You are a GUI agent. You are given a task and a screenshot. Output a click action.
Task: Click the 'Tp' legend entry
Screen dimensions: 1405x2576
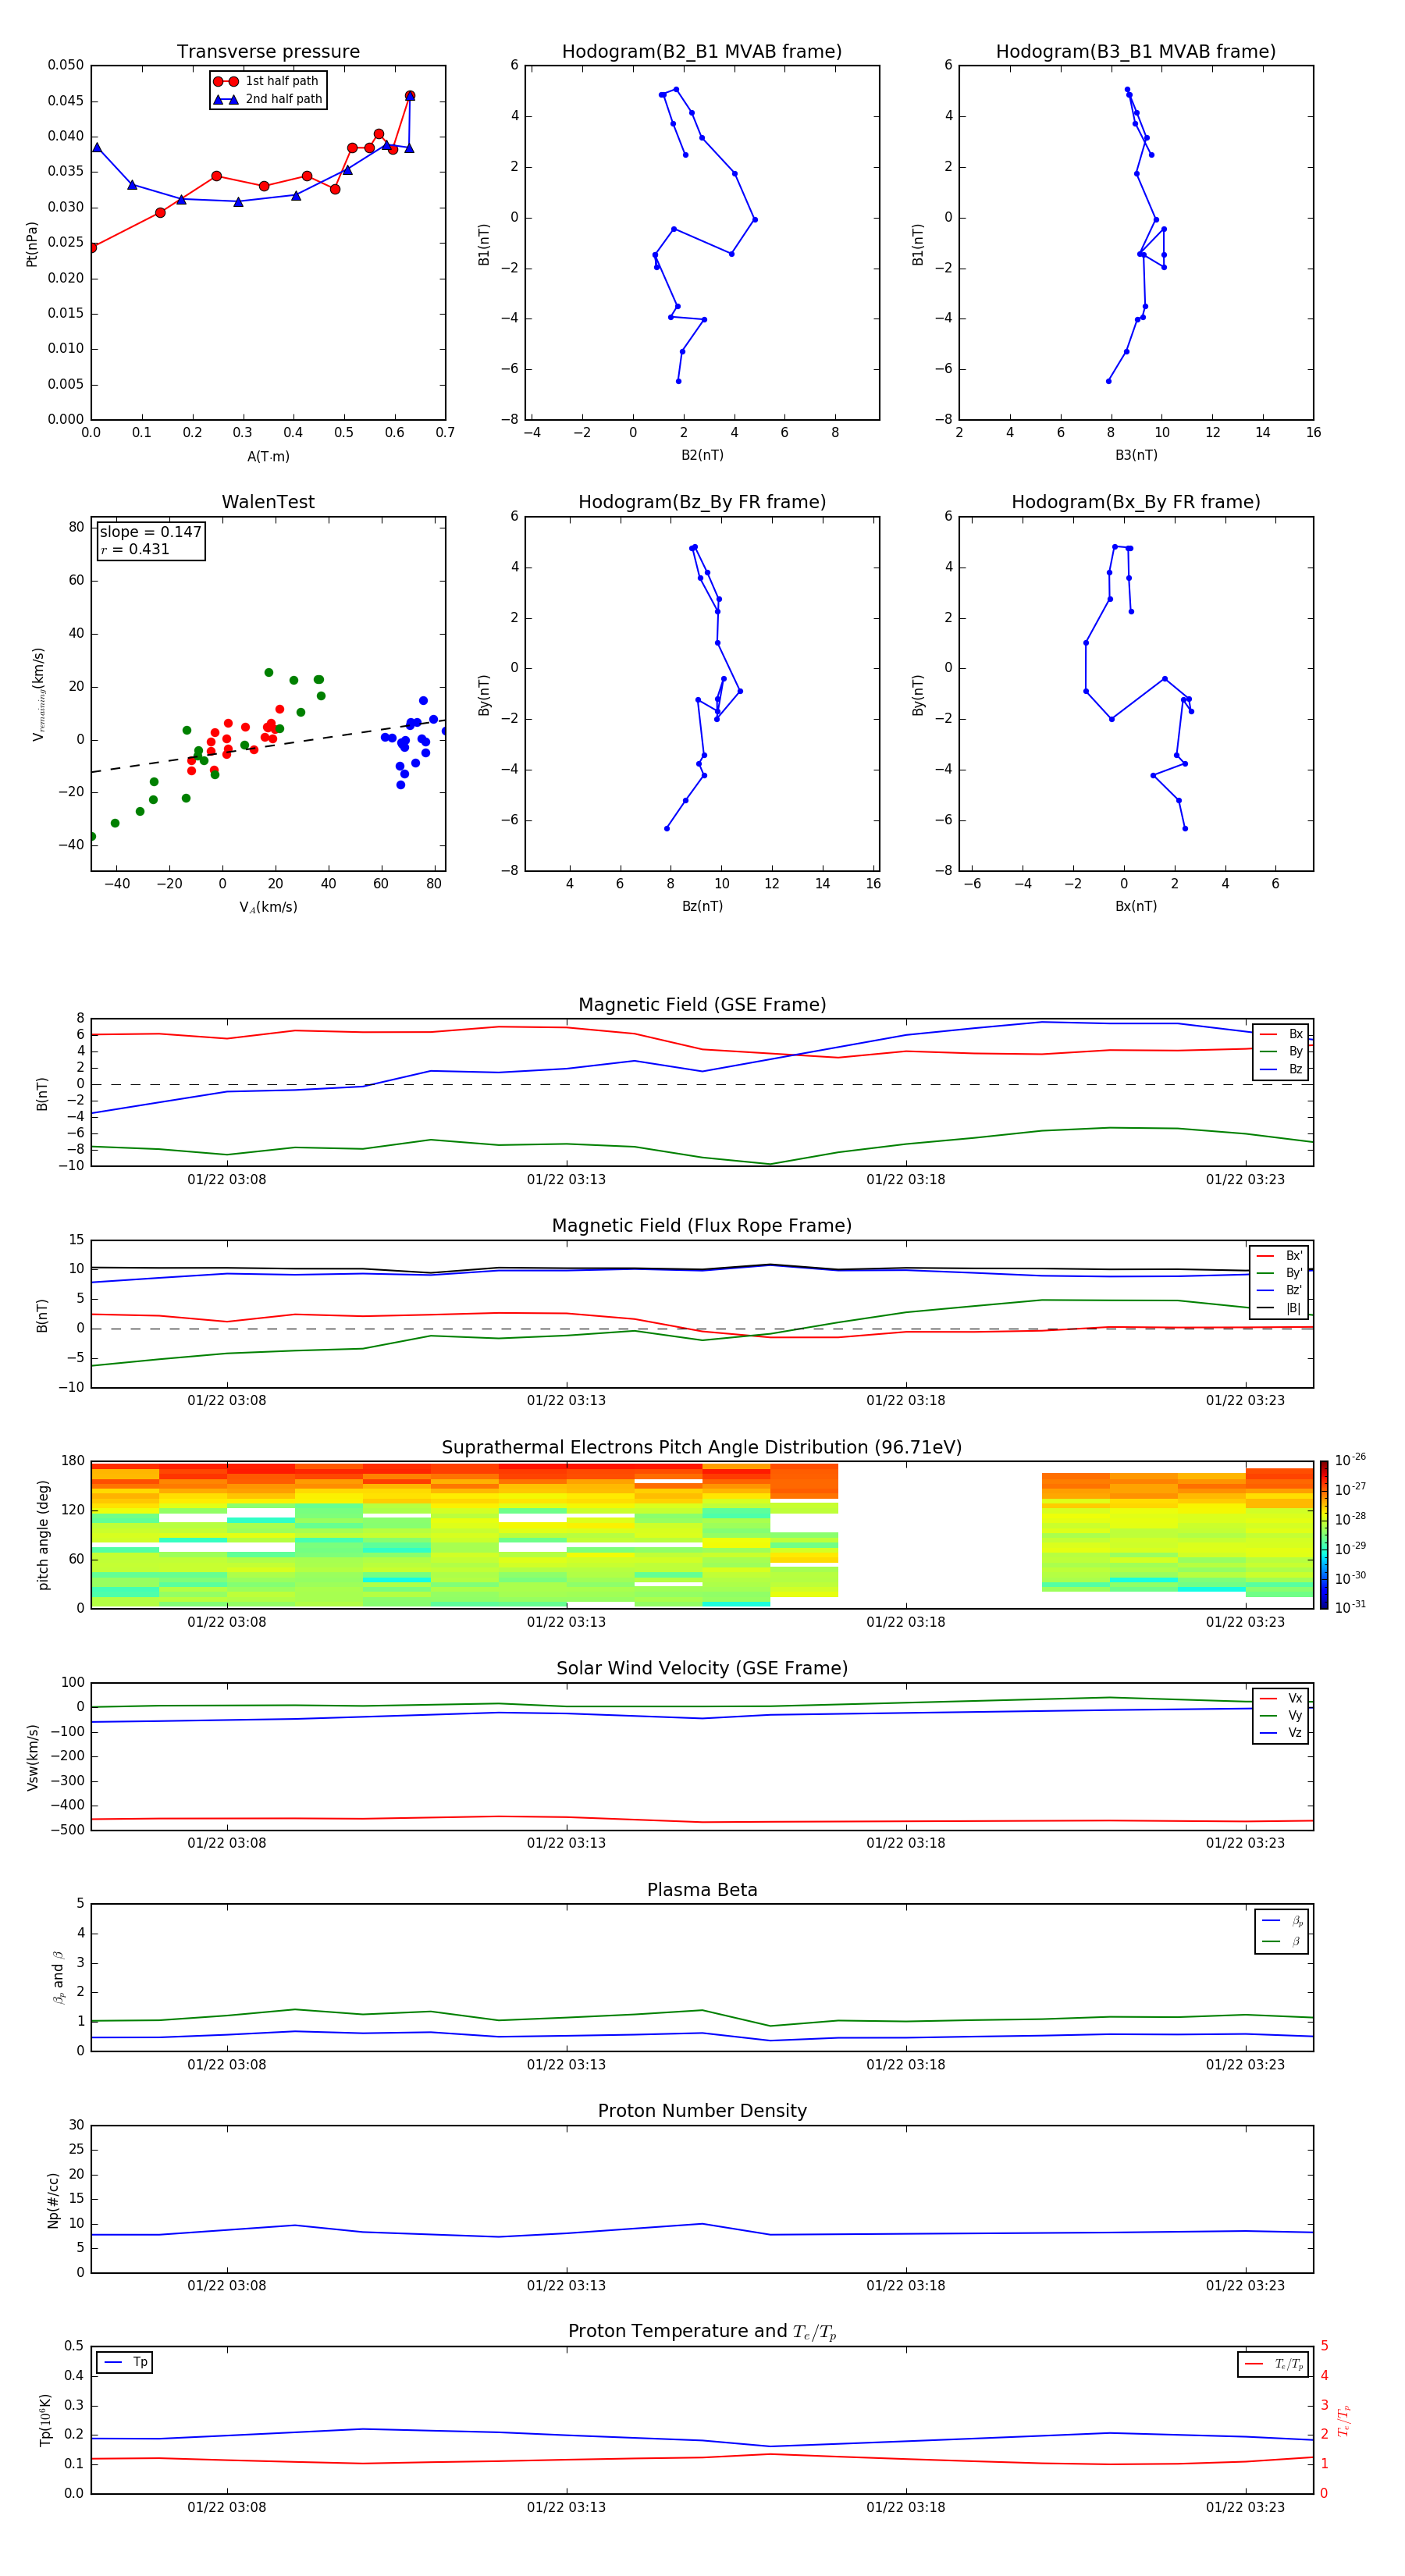pos(125,2362)
